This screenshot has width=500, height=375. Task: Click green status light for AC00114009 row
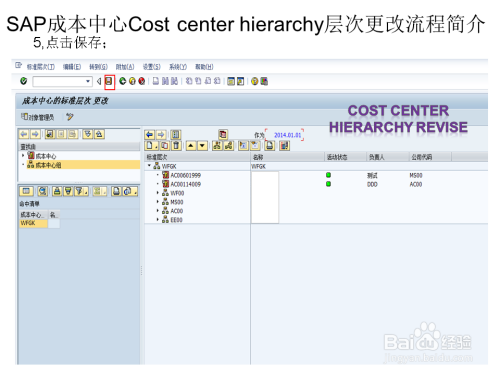(328, 184)
